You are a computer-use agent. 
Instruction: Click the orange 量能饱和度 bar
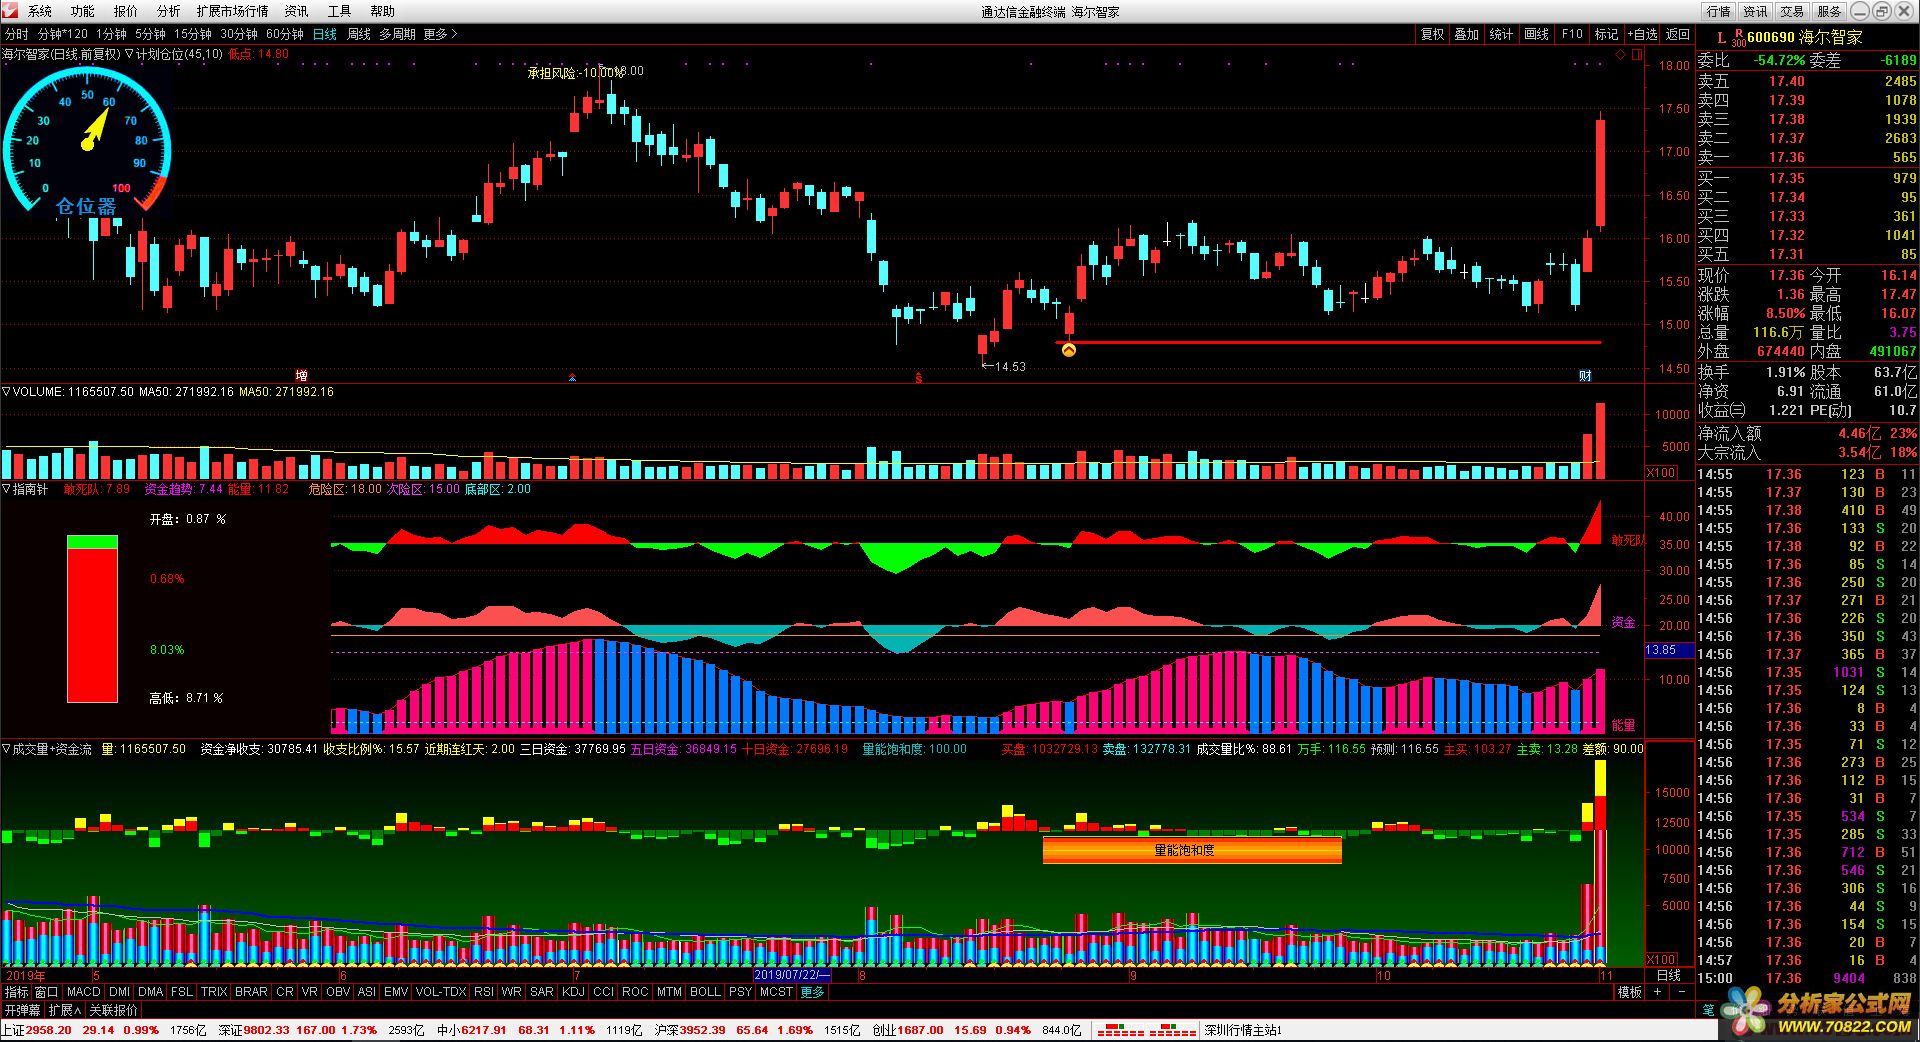[1191, 850]
